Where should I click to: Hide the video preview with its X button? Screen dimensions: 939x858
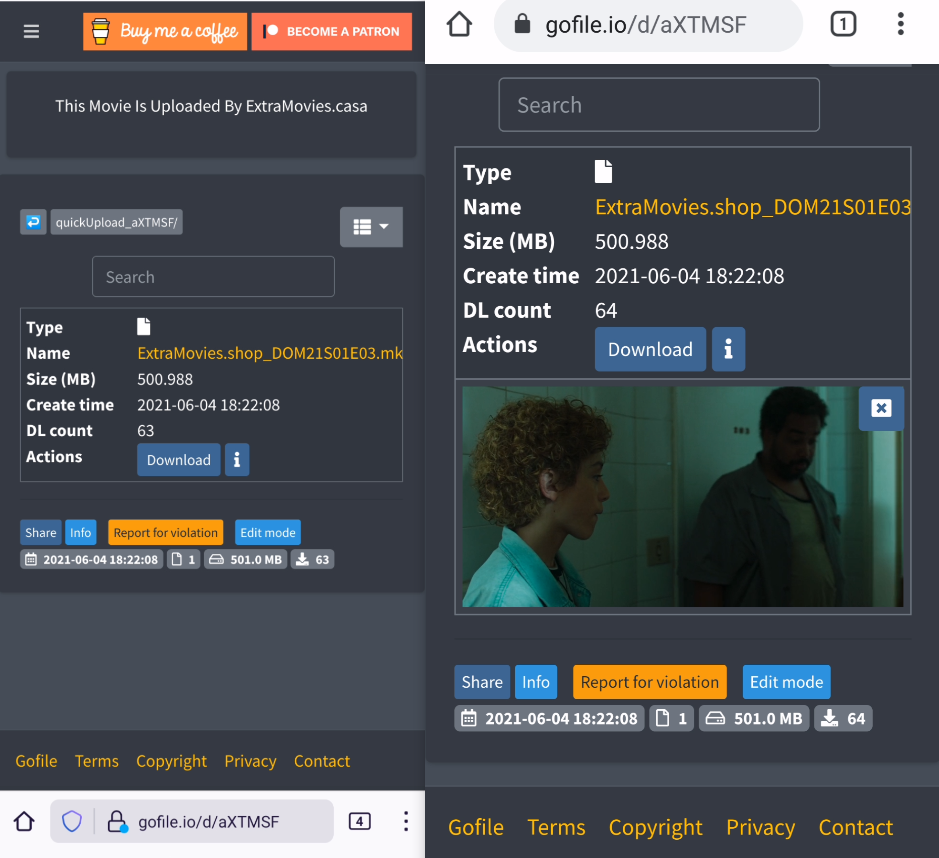(881, 409)
